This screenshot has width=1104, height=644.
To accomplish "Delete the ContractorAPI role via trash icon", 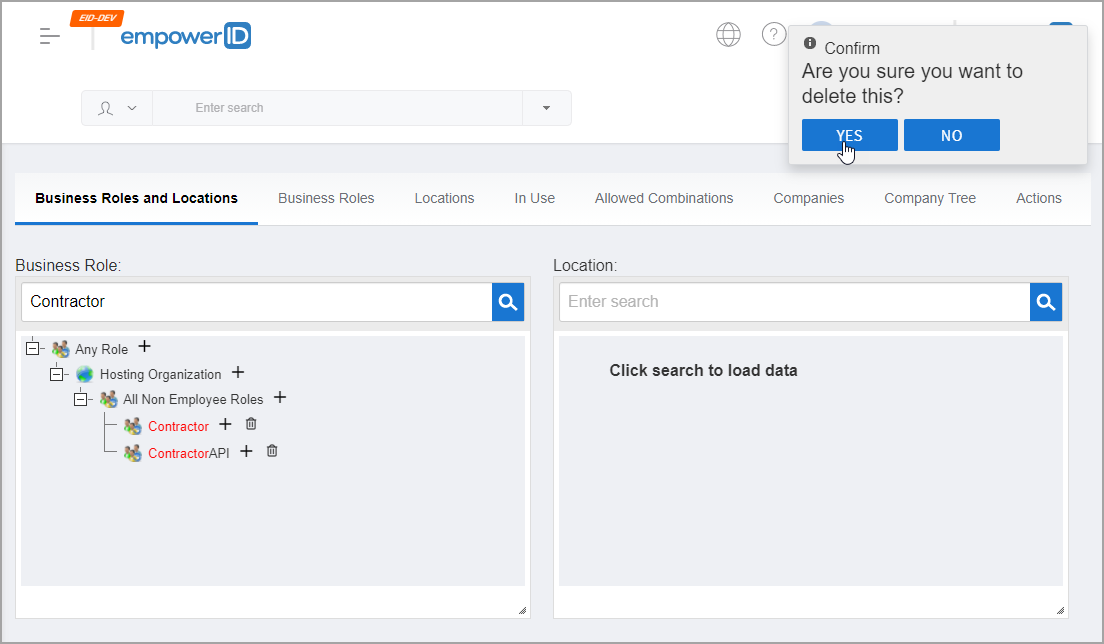I will 272,452.
